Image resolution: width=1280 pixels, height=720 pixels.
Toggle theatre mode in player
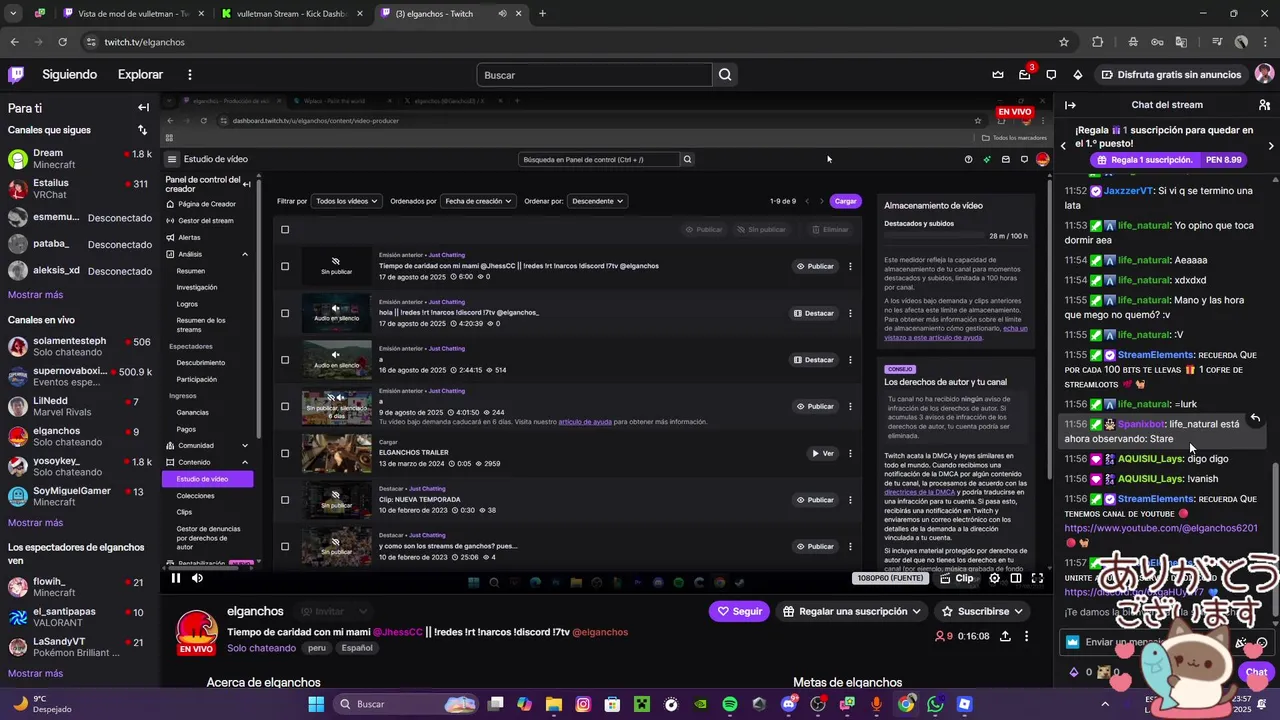click(1016, 578)
